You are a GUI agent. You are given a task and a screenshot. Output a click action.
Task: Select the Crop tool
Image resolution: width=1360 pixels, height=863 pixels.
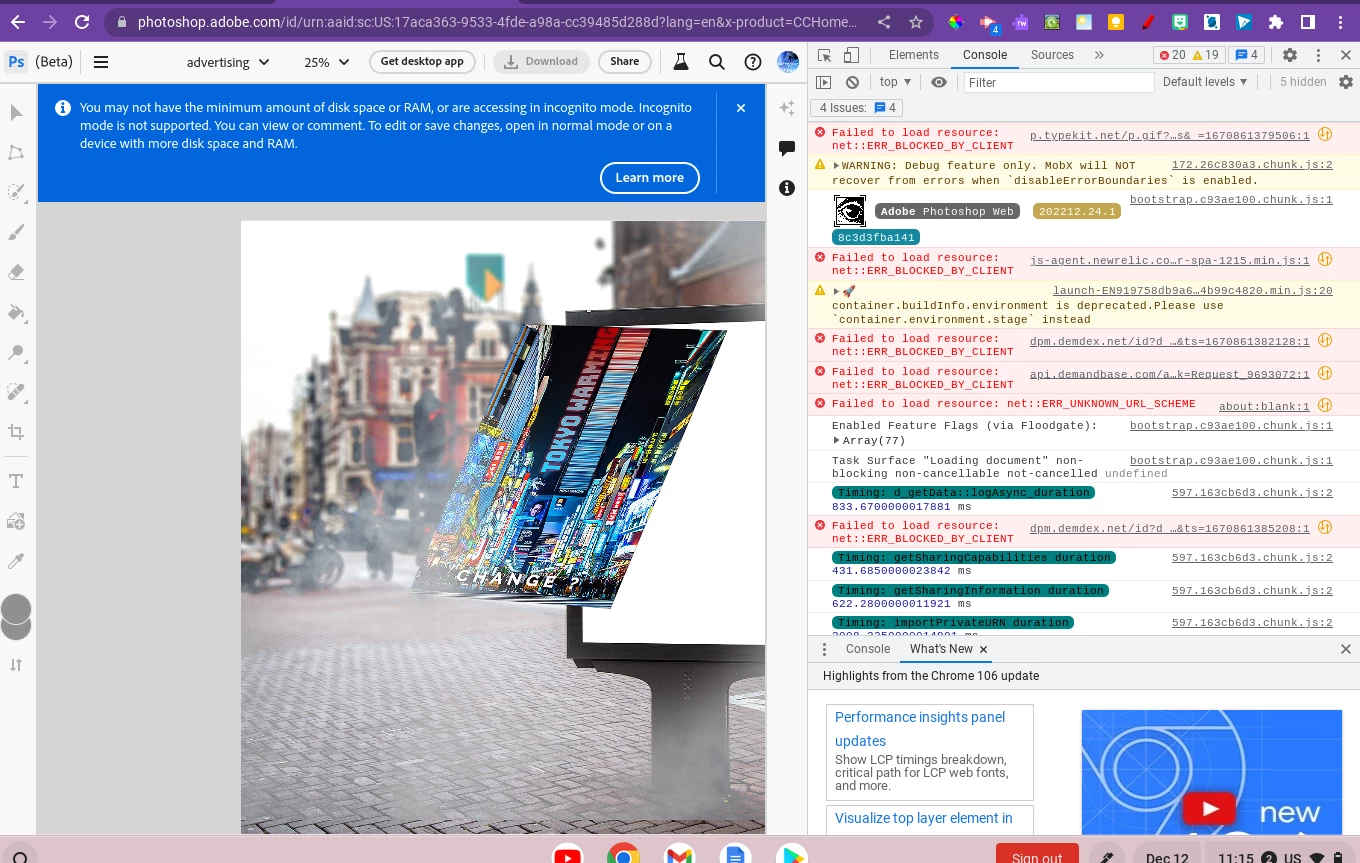coord(16,432)
